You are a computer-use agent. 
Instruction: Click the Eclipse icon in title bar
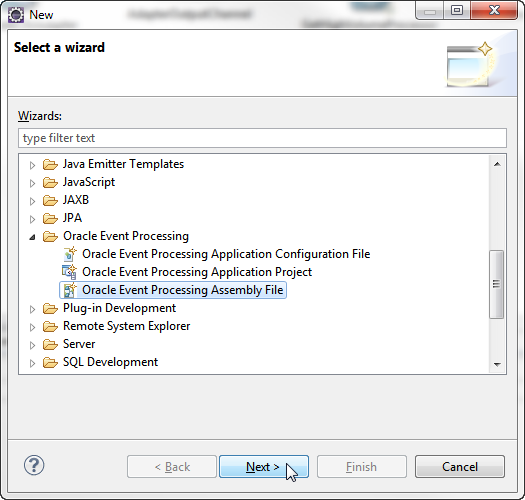click(16, 15)
